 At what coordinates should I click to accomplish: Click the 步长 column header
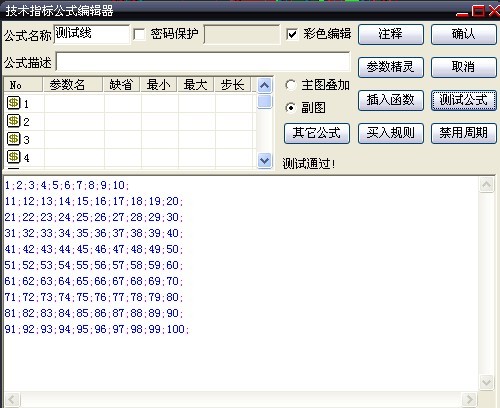[232, 85]
